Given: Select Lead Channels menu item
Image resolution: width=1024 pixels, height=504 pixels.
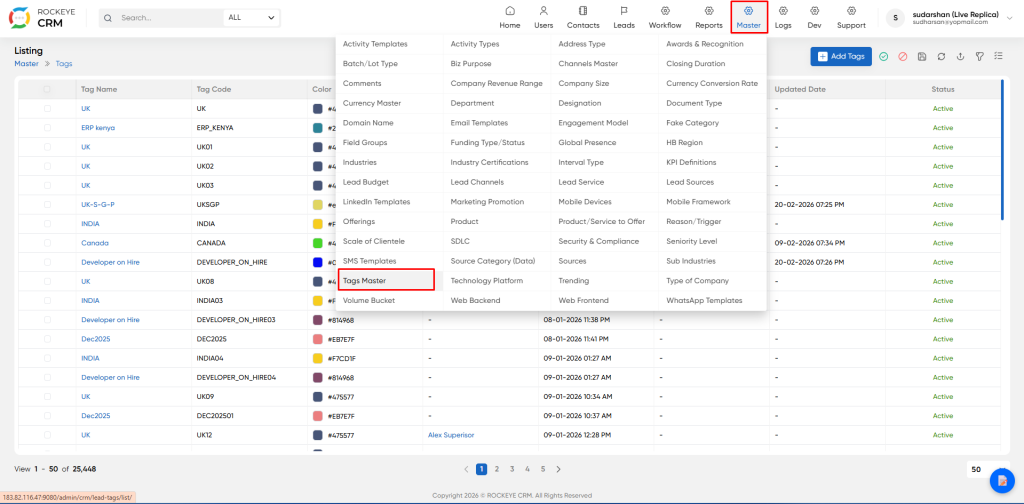Looking at the screenshot, I should click(x=477, y=182).
